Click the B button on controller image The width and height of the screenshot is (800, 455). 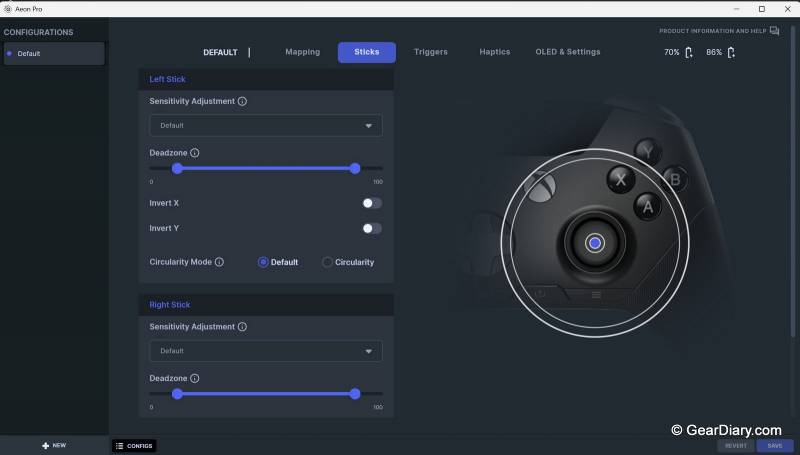pyautogui.click(x=675, y=180)
